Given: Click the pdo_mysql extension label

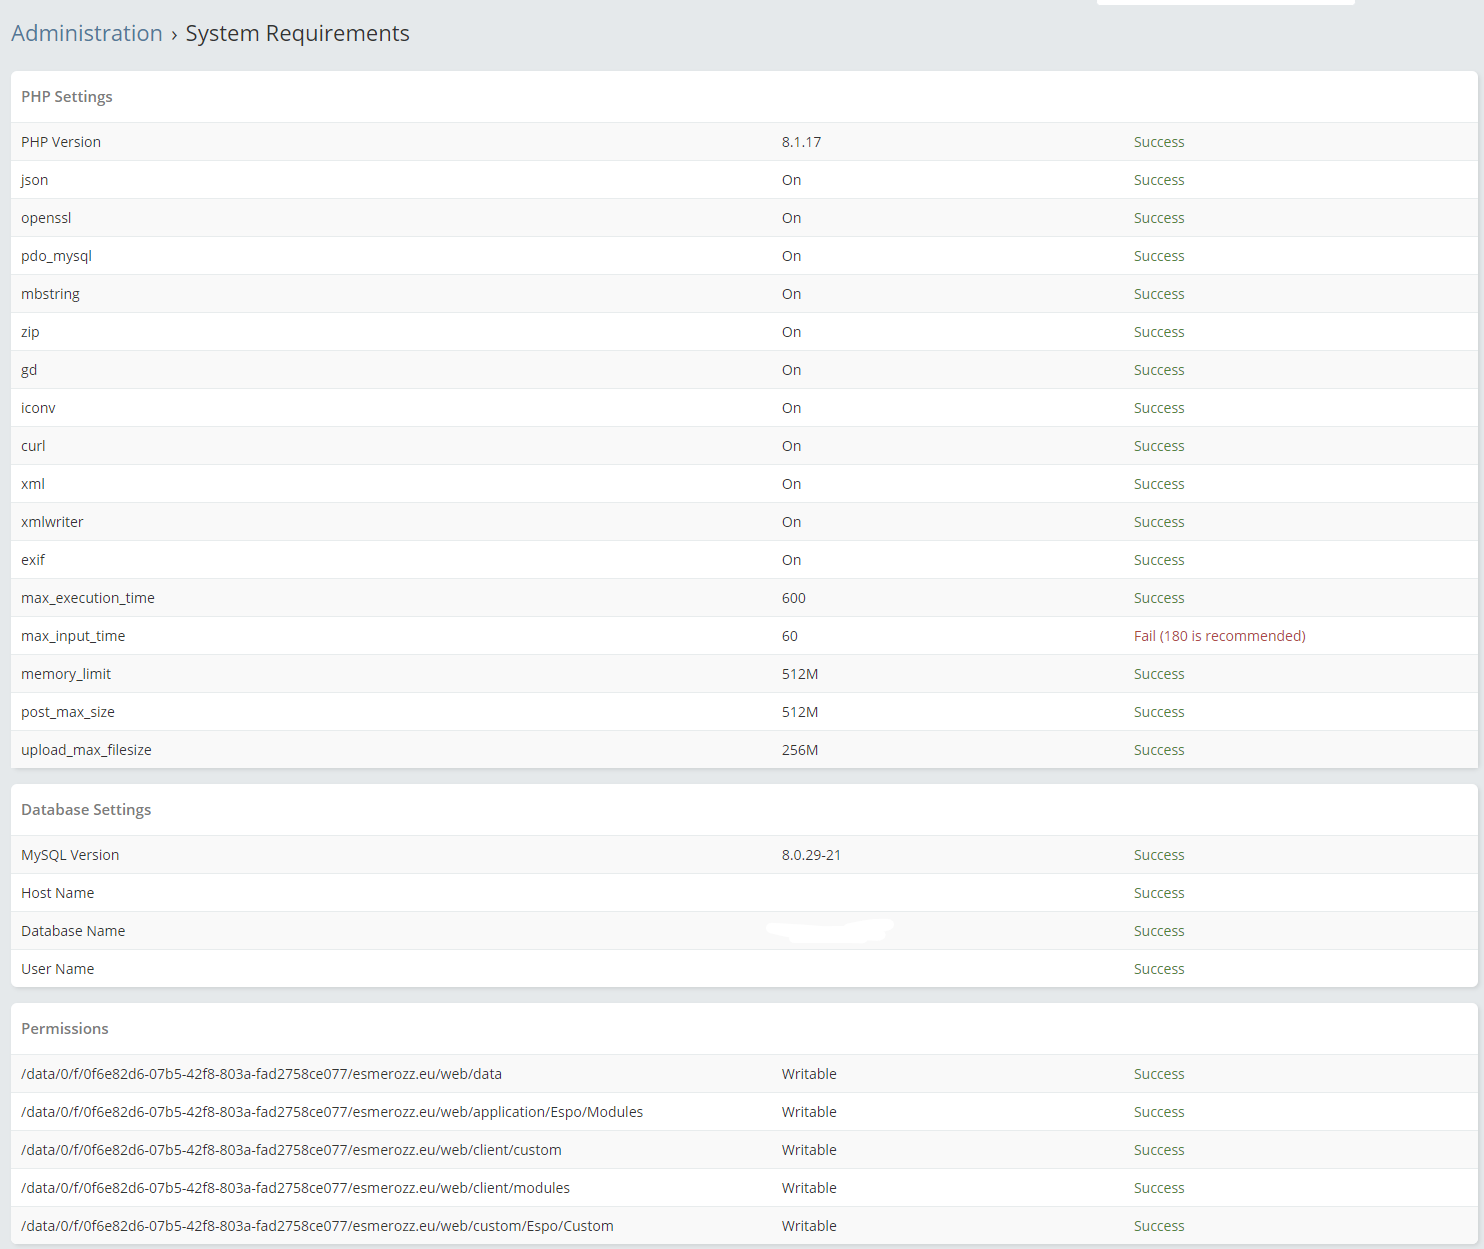Looking at the screenshot, I should (56, 256).
